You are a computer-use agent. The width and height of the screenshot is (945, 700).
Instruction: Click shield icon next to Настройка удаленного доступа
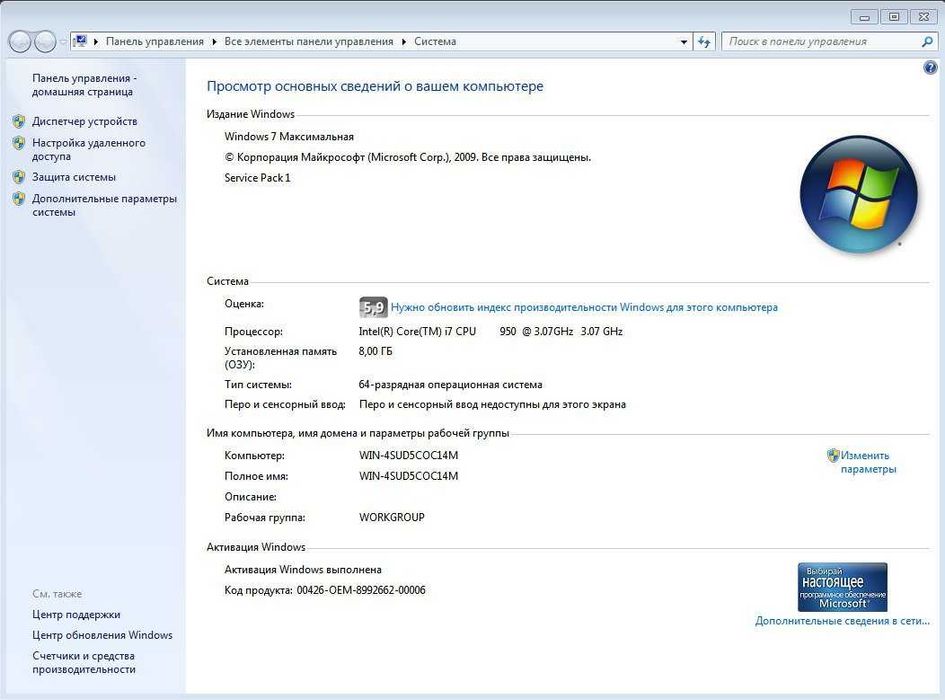(x=19, y=143)
